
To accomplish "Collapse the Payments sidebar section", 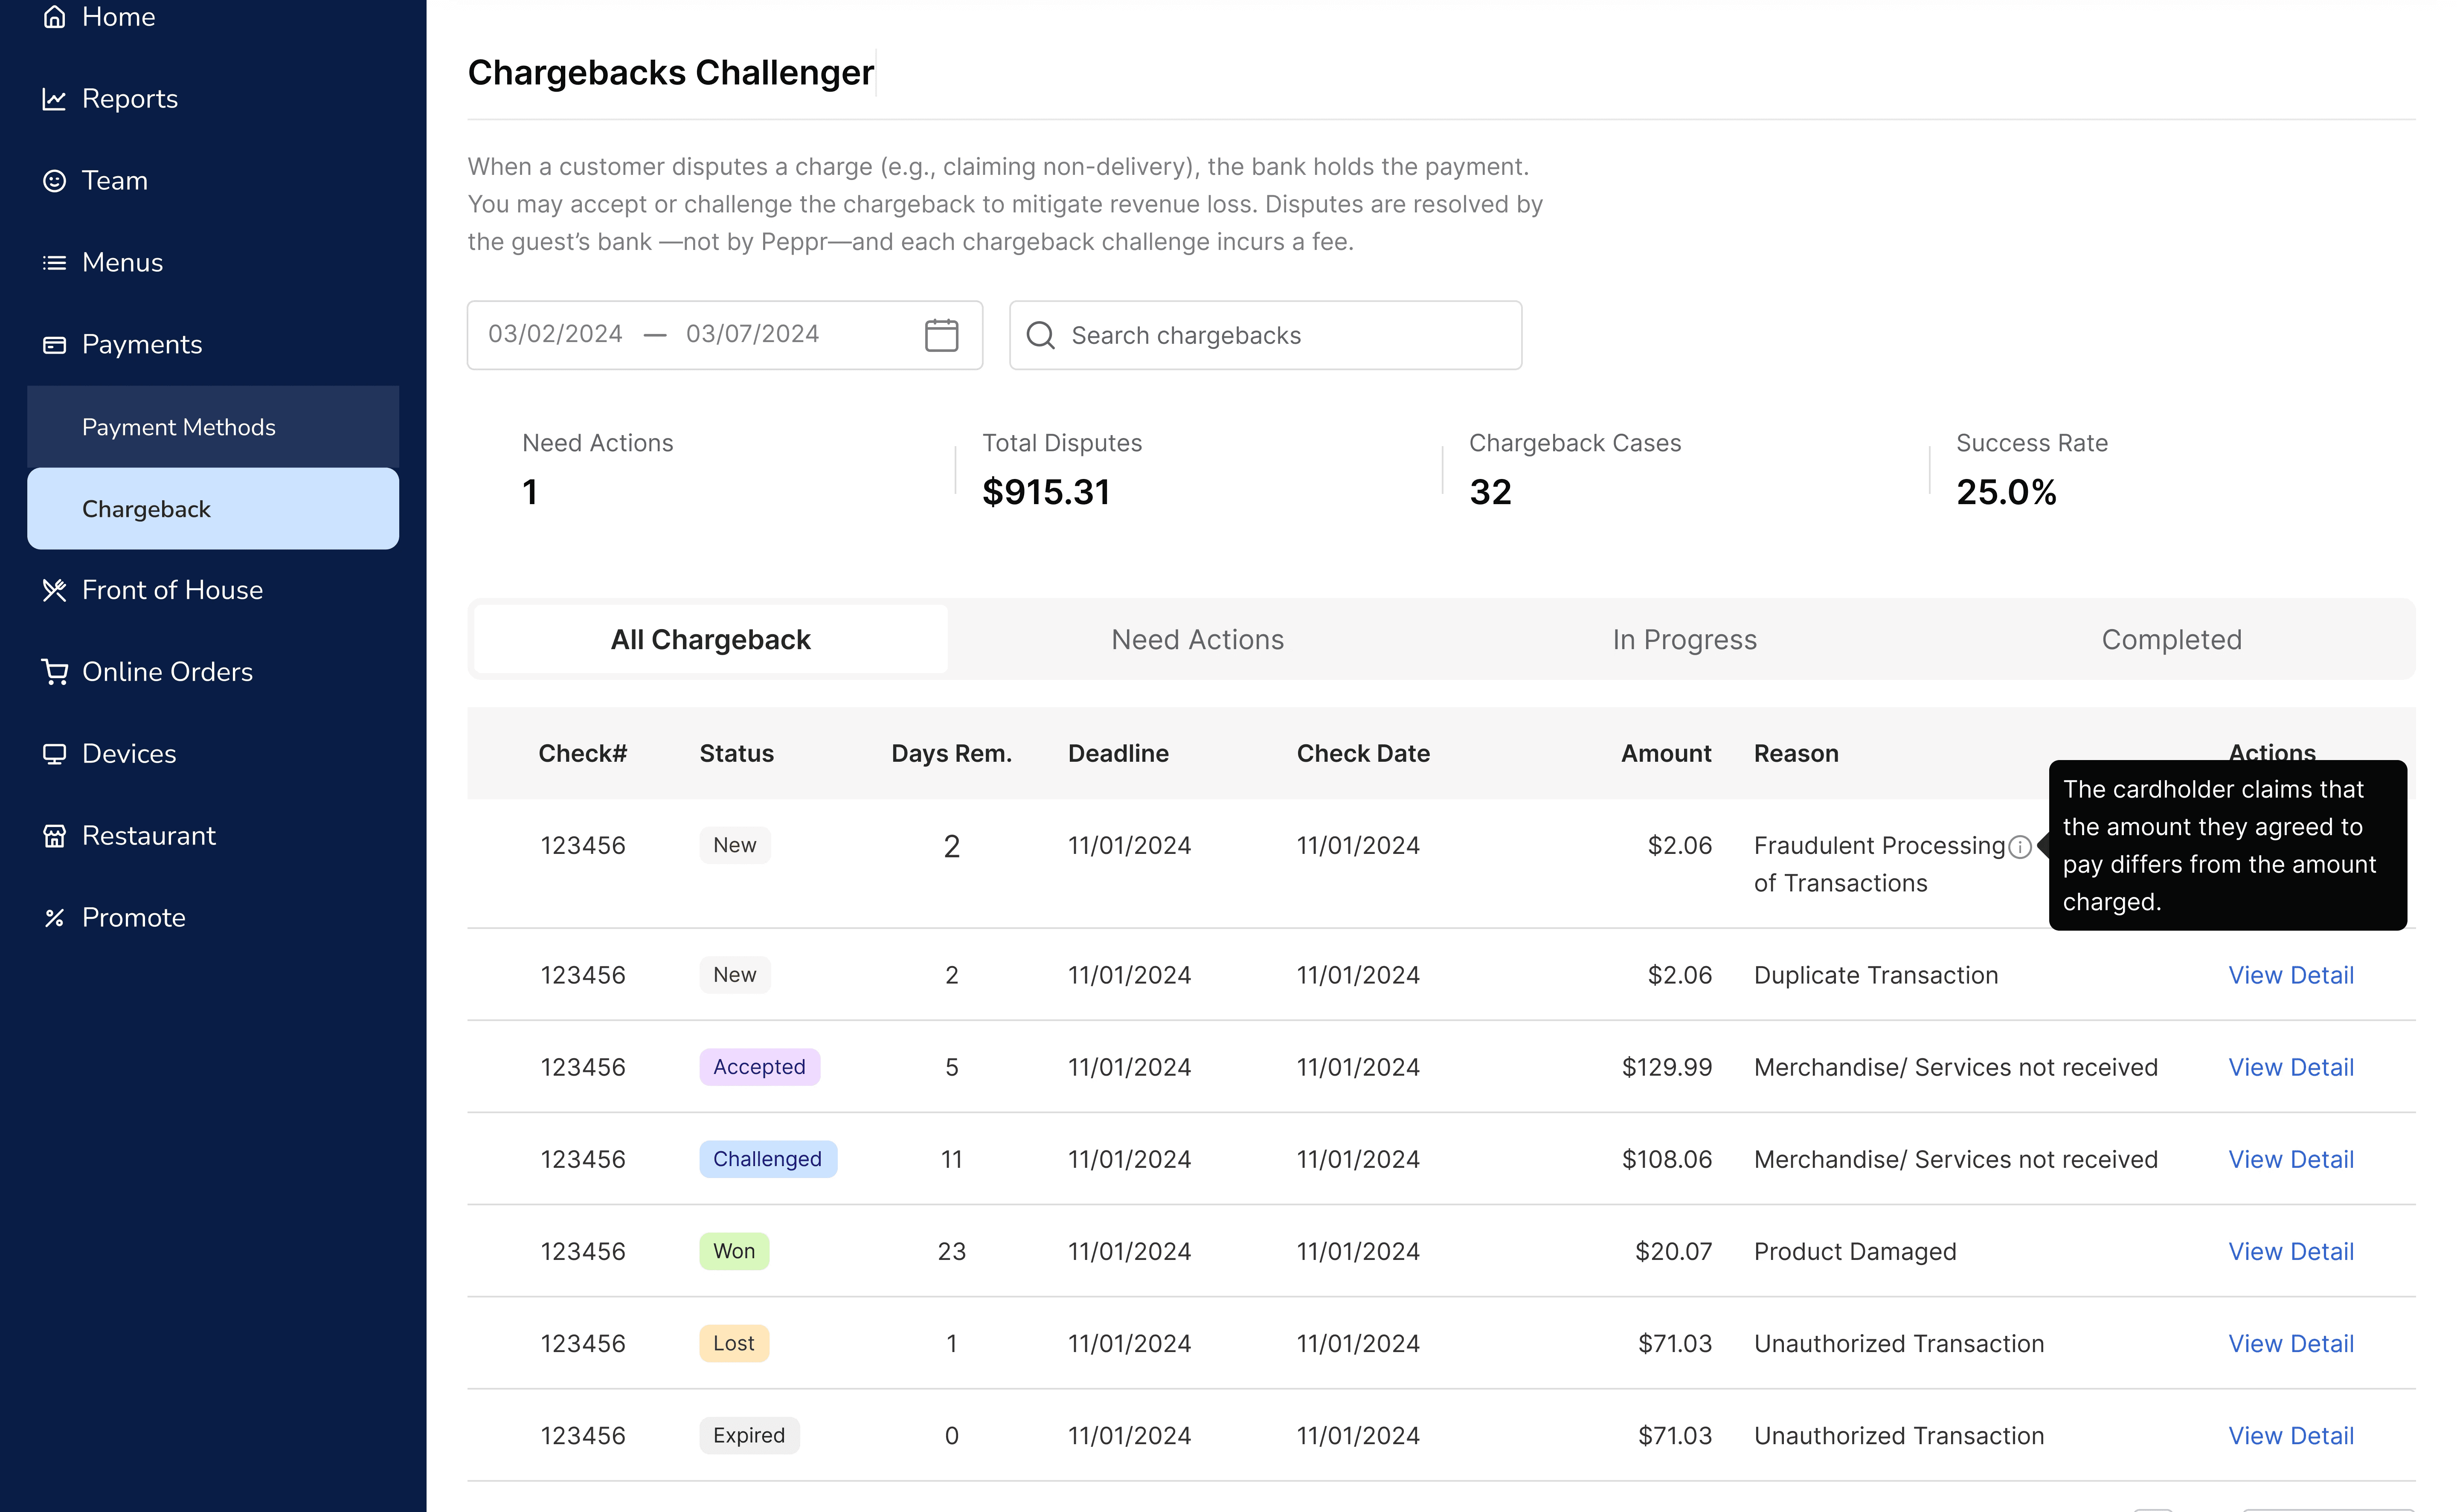I will 141,345.
